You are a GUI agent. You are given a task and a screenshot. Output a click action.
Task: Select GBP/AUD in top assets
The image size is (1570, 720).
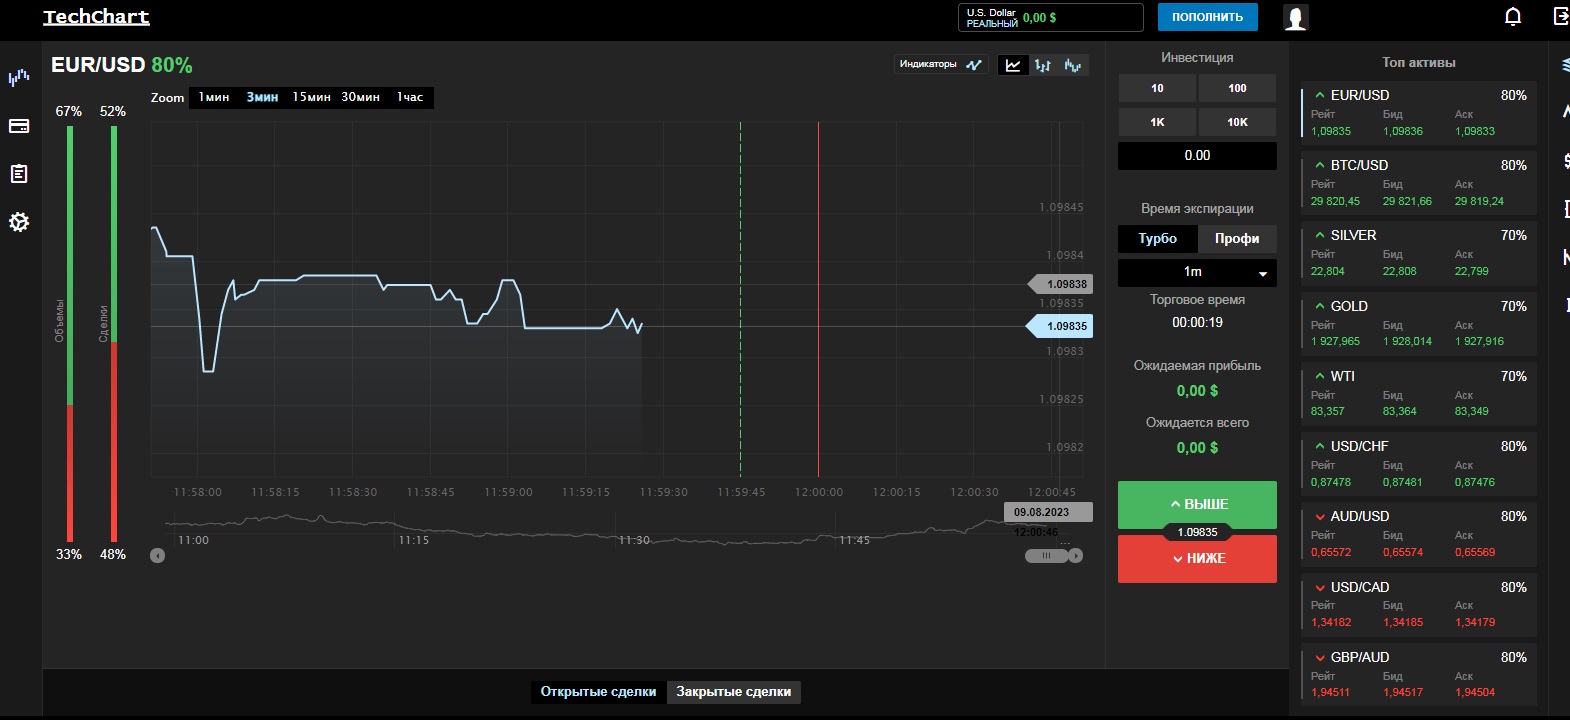point(1418,675)
